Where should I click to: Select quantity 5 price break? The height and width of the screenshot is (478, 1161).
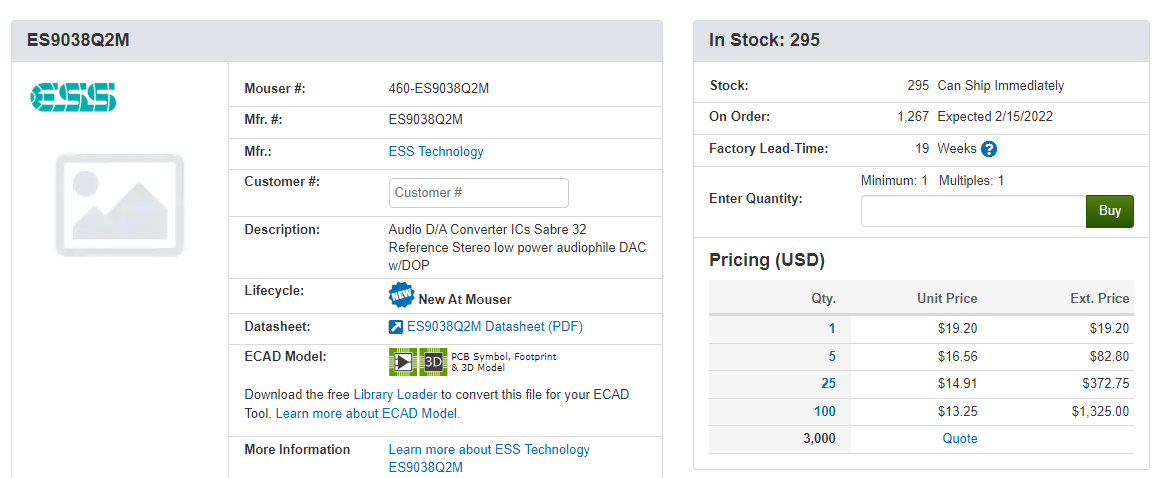(832, 357)
